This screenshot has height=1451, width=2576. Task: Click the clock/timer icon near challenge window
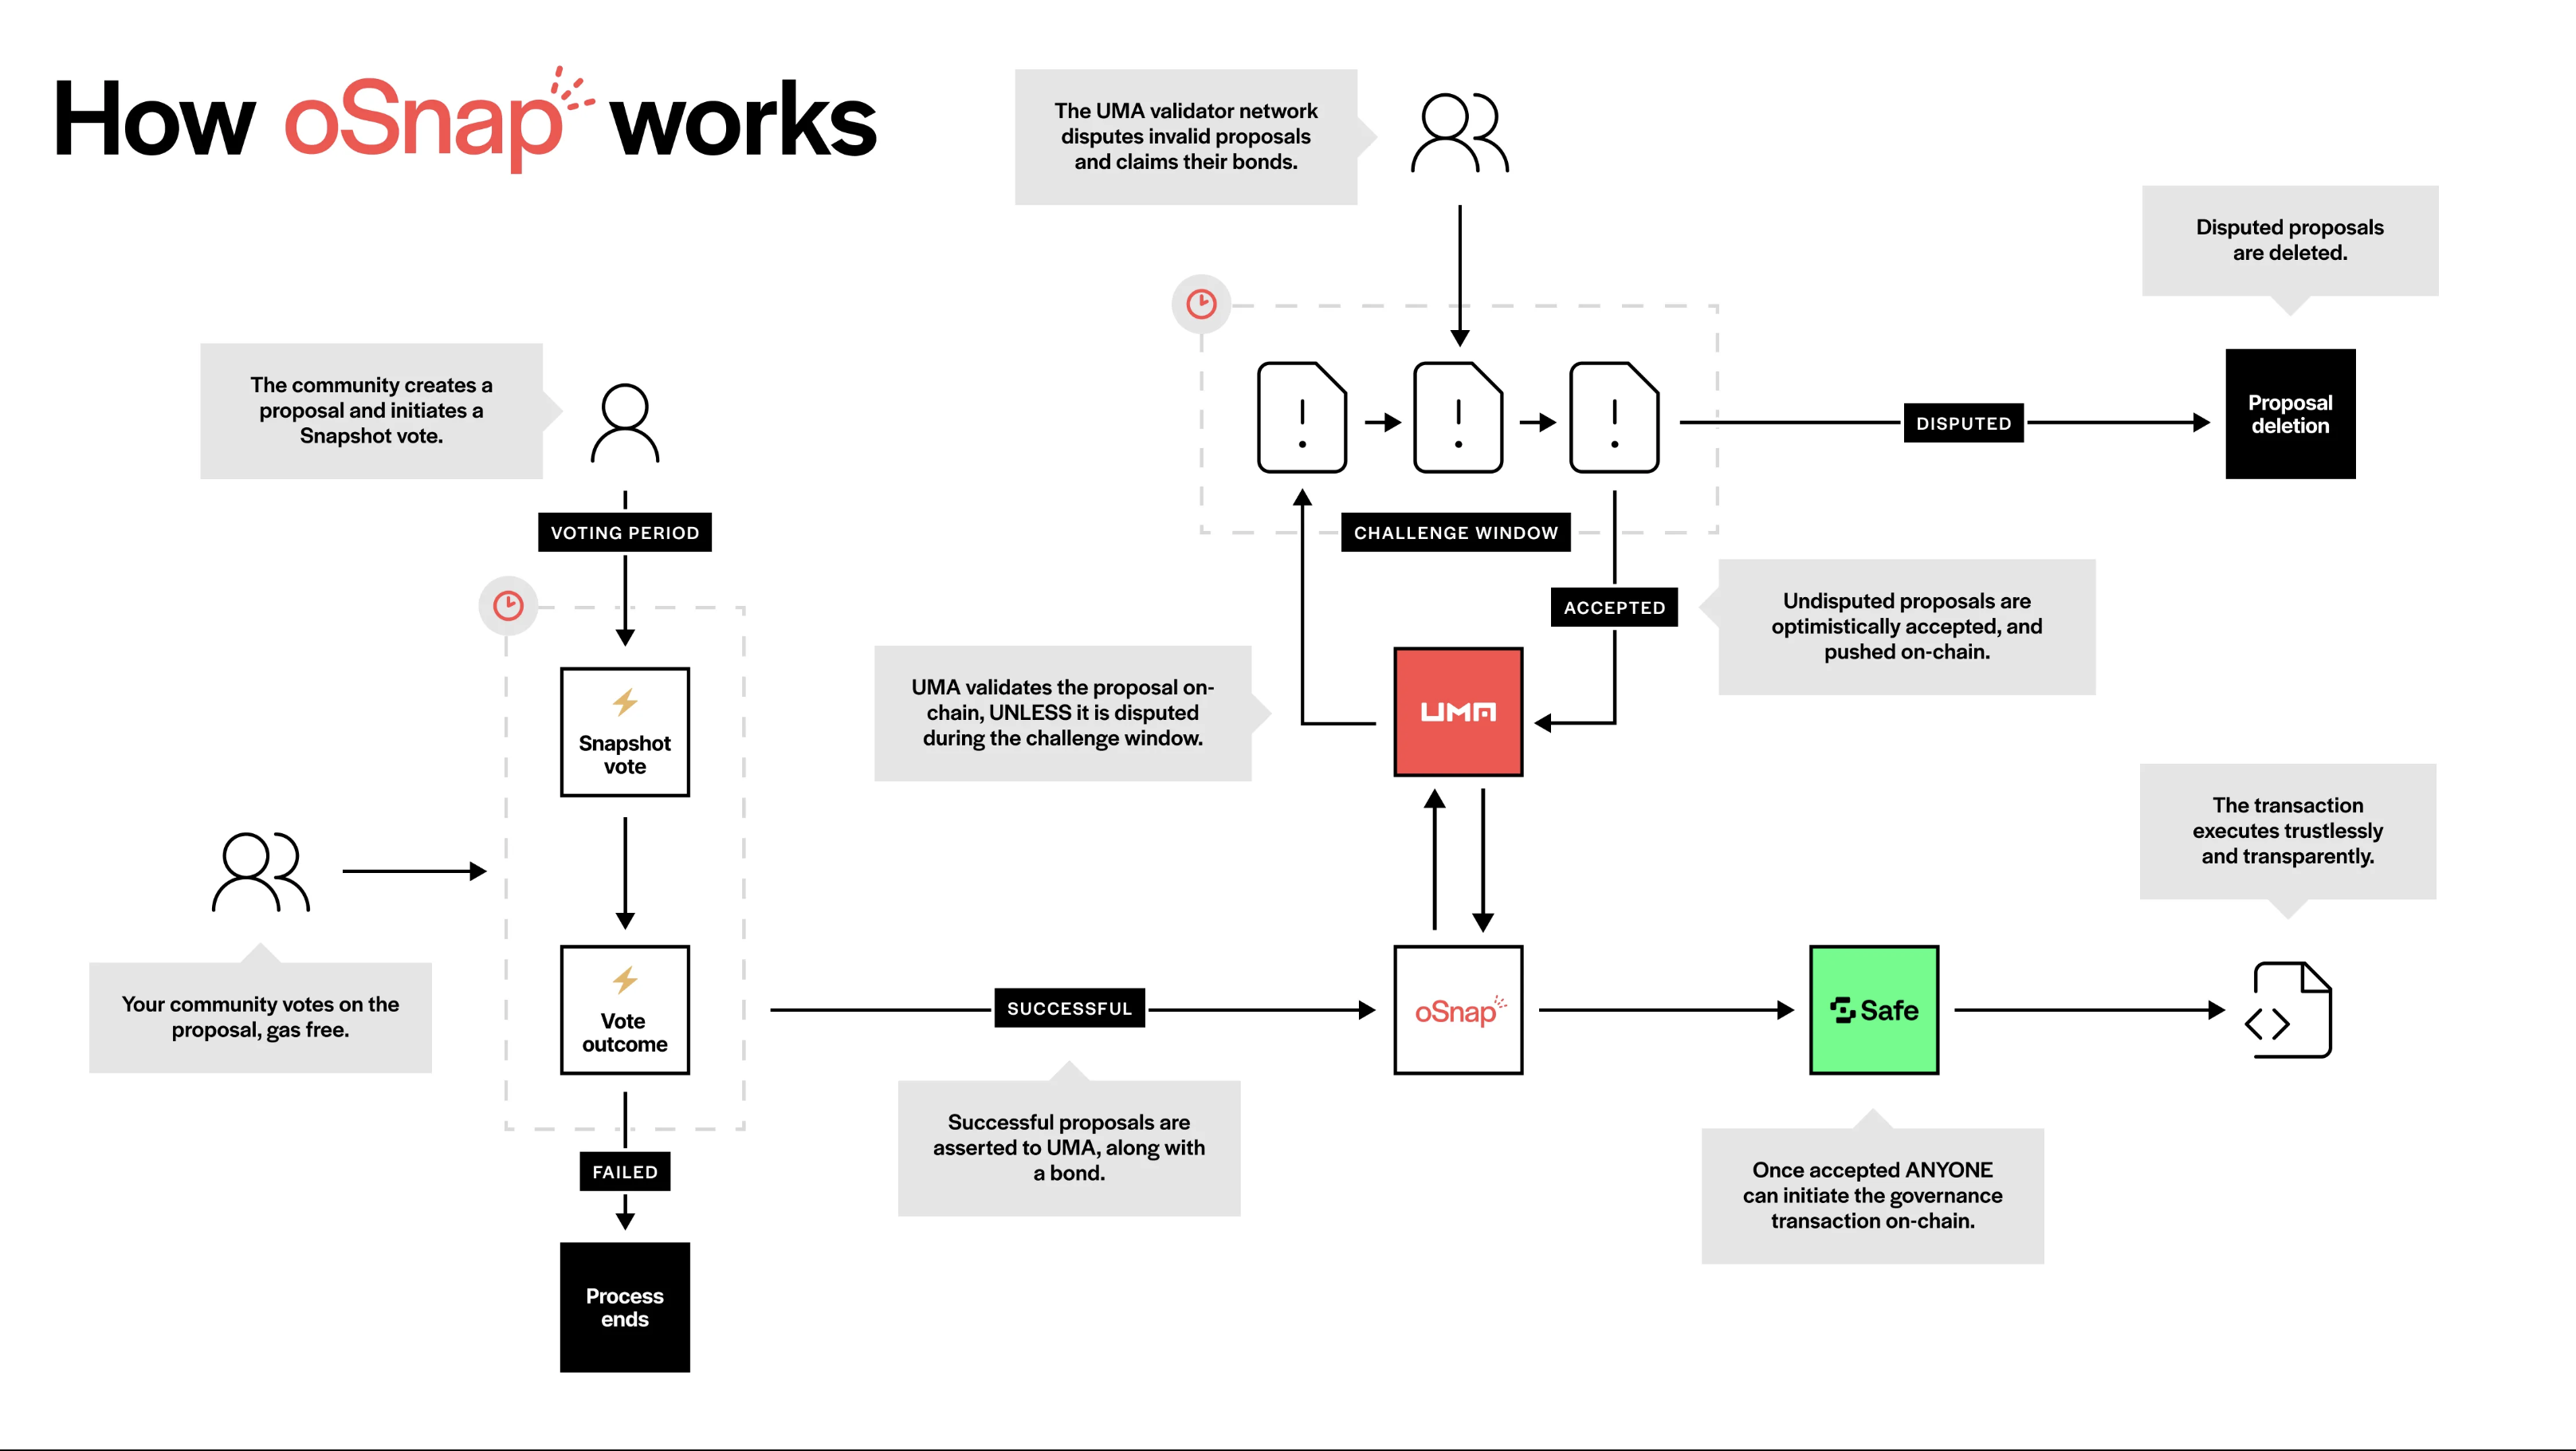(1200, 305)
